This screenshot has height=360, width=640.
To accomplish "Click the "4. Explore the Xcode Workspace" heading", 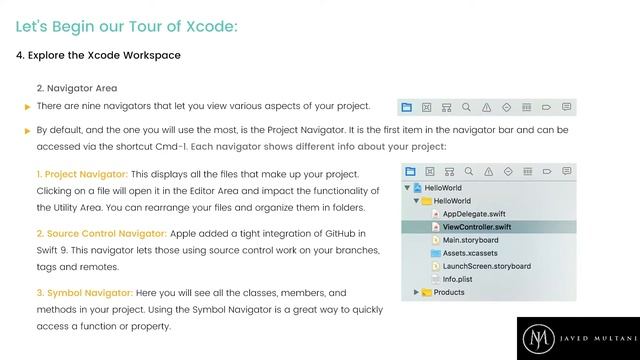I will tap(98, 55).
